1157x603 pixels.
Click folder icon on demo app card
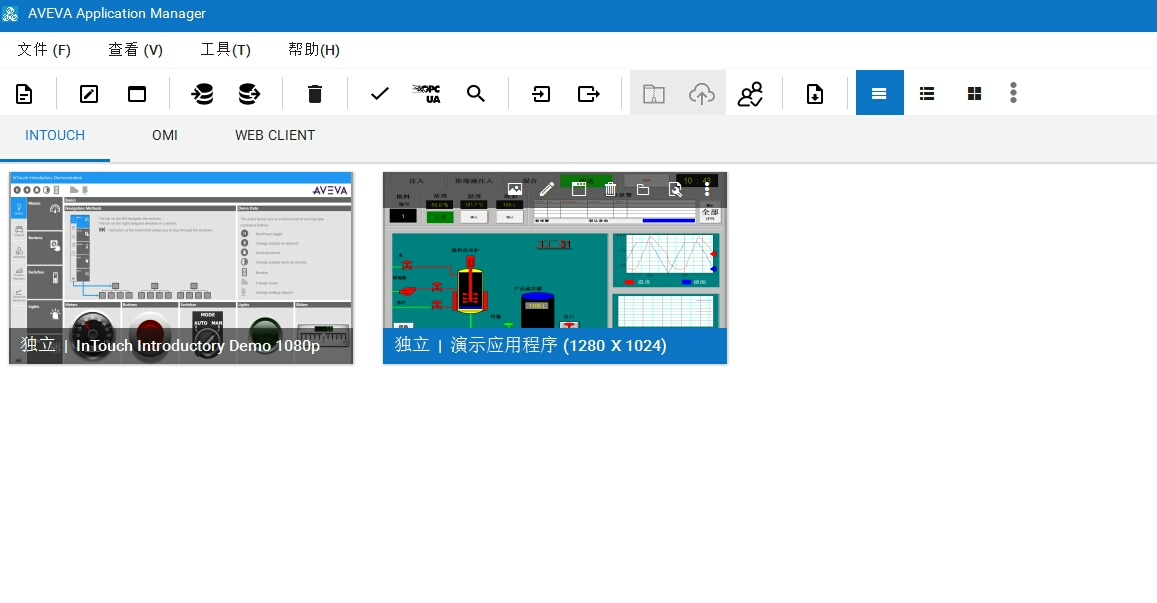[643, 190]
